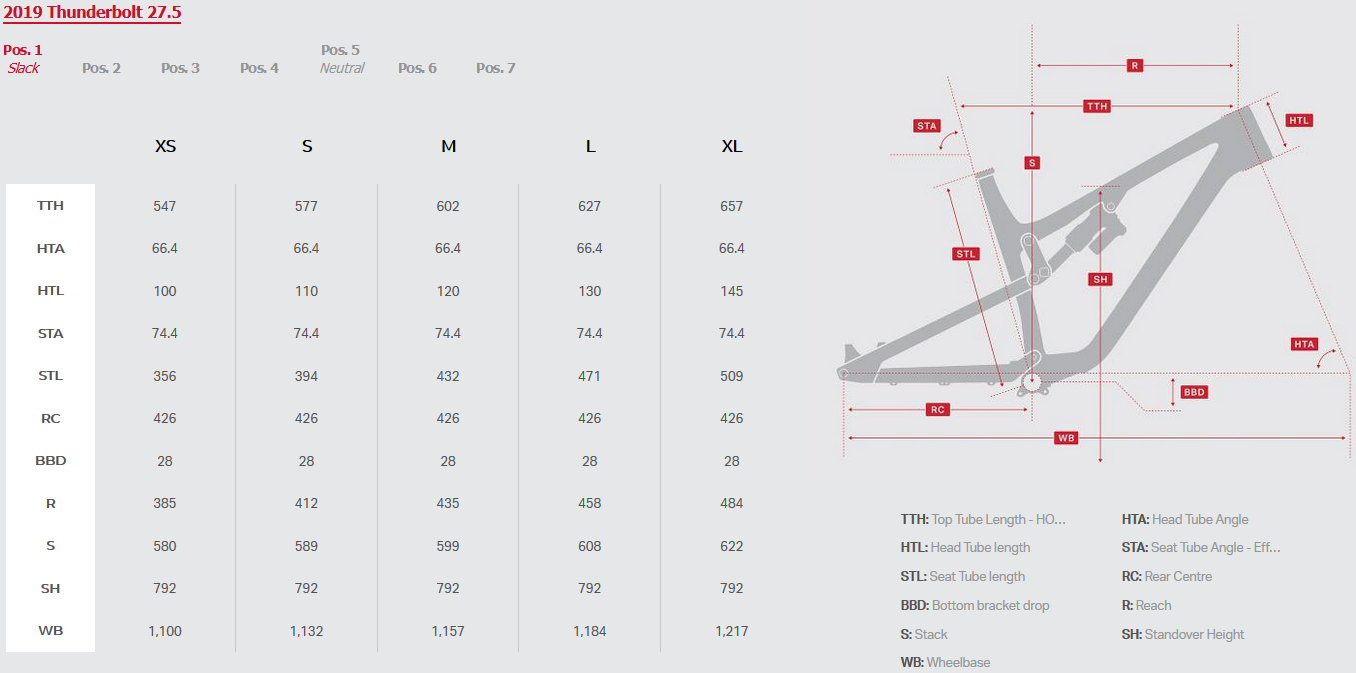This screenshot has height=673, width=1356.
Task: Switch to Pos. 6 geometry
Action: (x=417, y=68)
